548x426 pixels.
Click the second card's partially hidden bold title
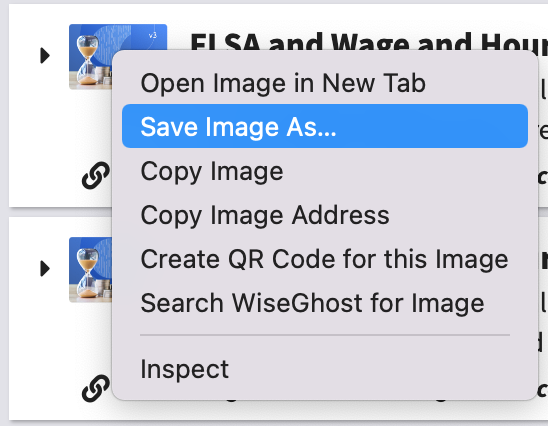click(x=544, y=260)
